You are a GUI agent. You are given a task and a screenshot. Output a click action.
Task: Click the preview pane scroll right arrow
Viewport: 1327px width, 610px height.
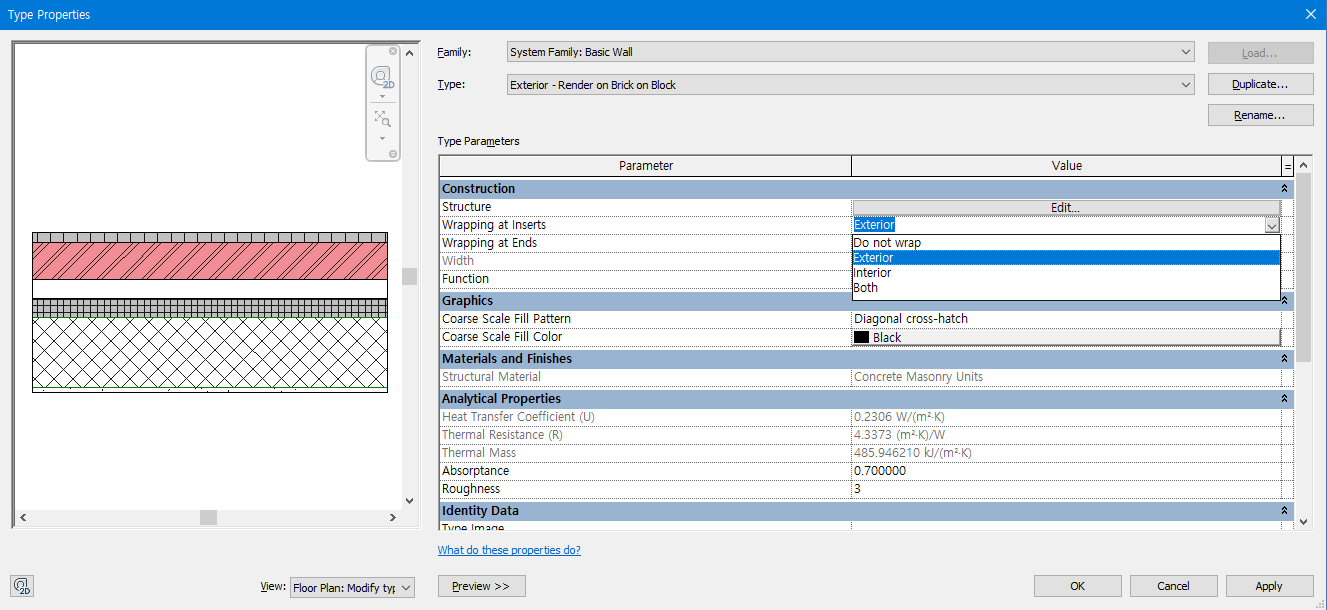tap(393, 517)
